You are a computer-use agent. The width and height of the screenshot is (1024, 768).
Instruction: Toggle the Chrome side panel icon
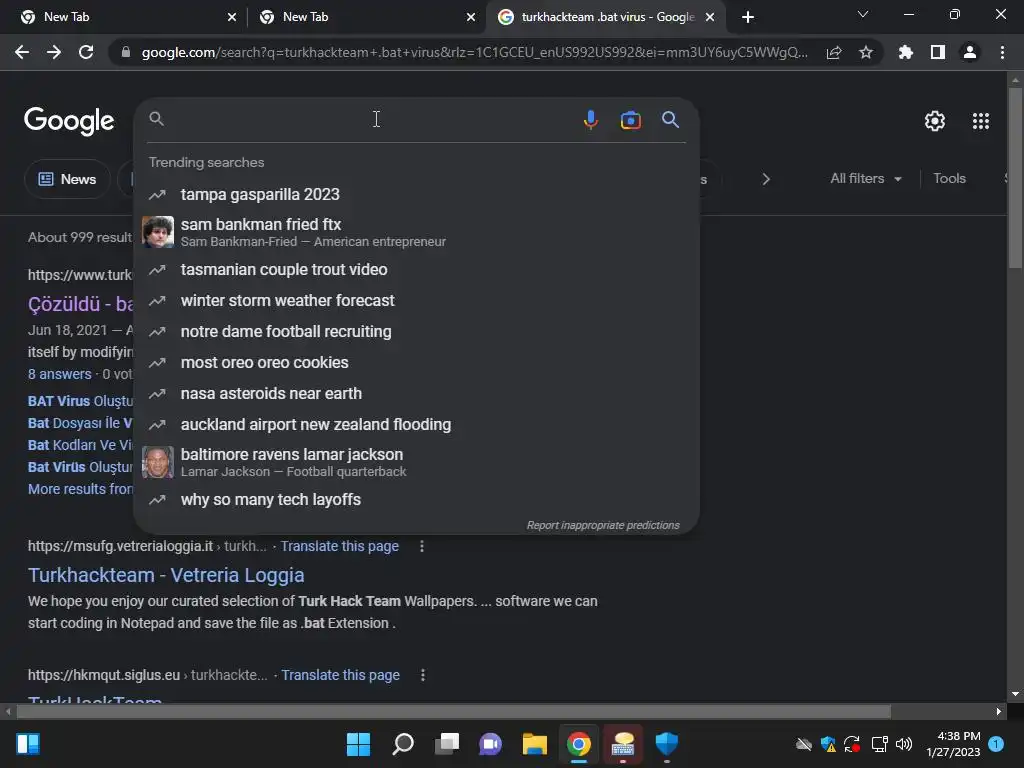938,52
